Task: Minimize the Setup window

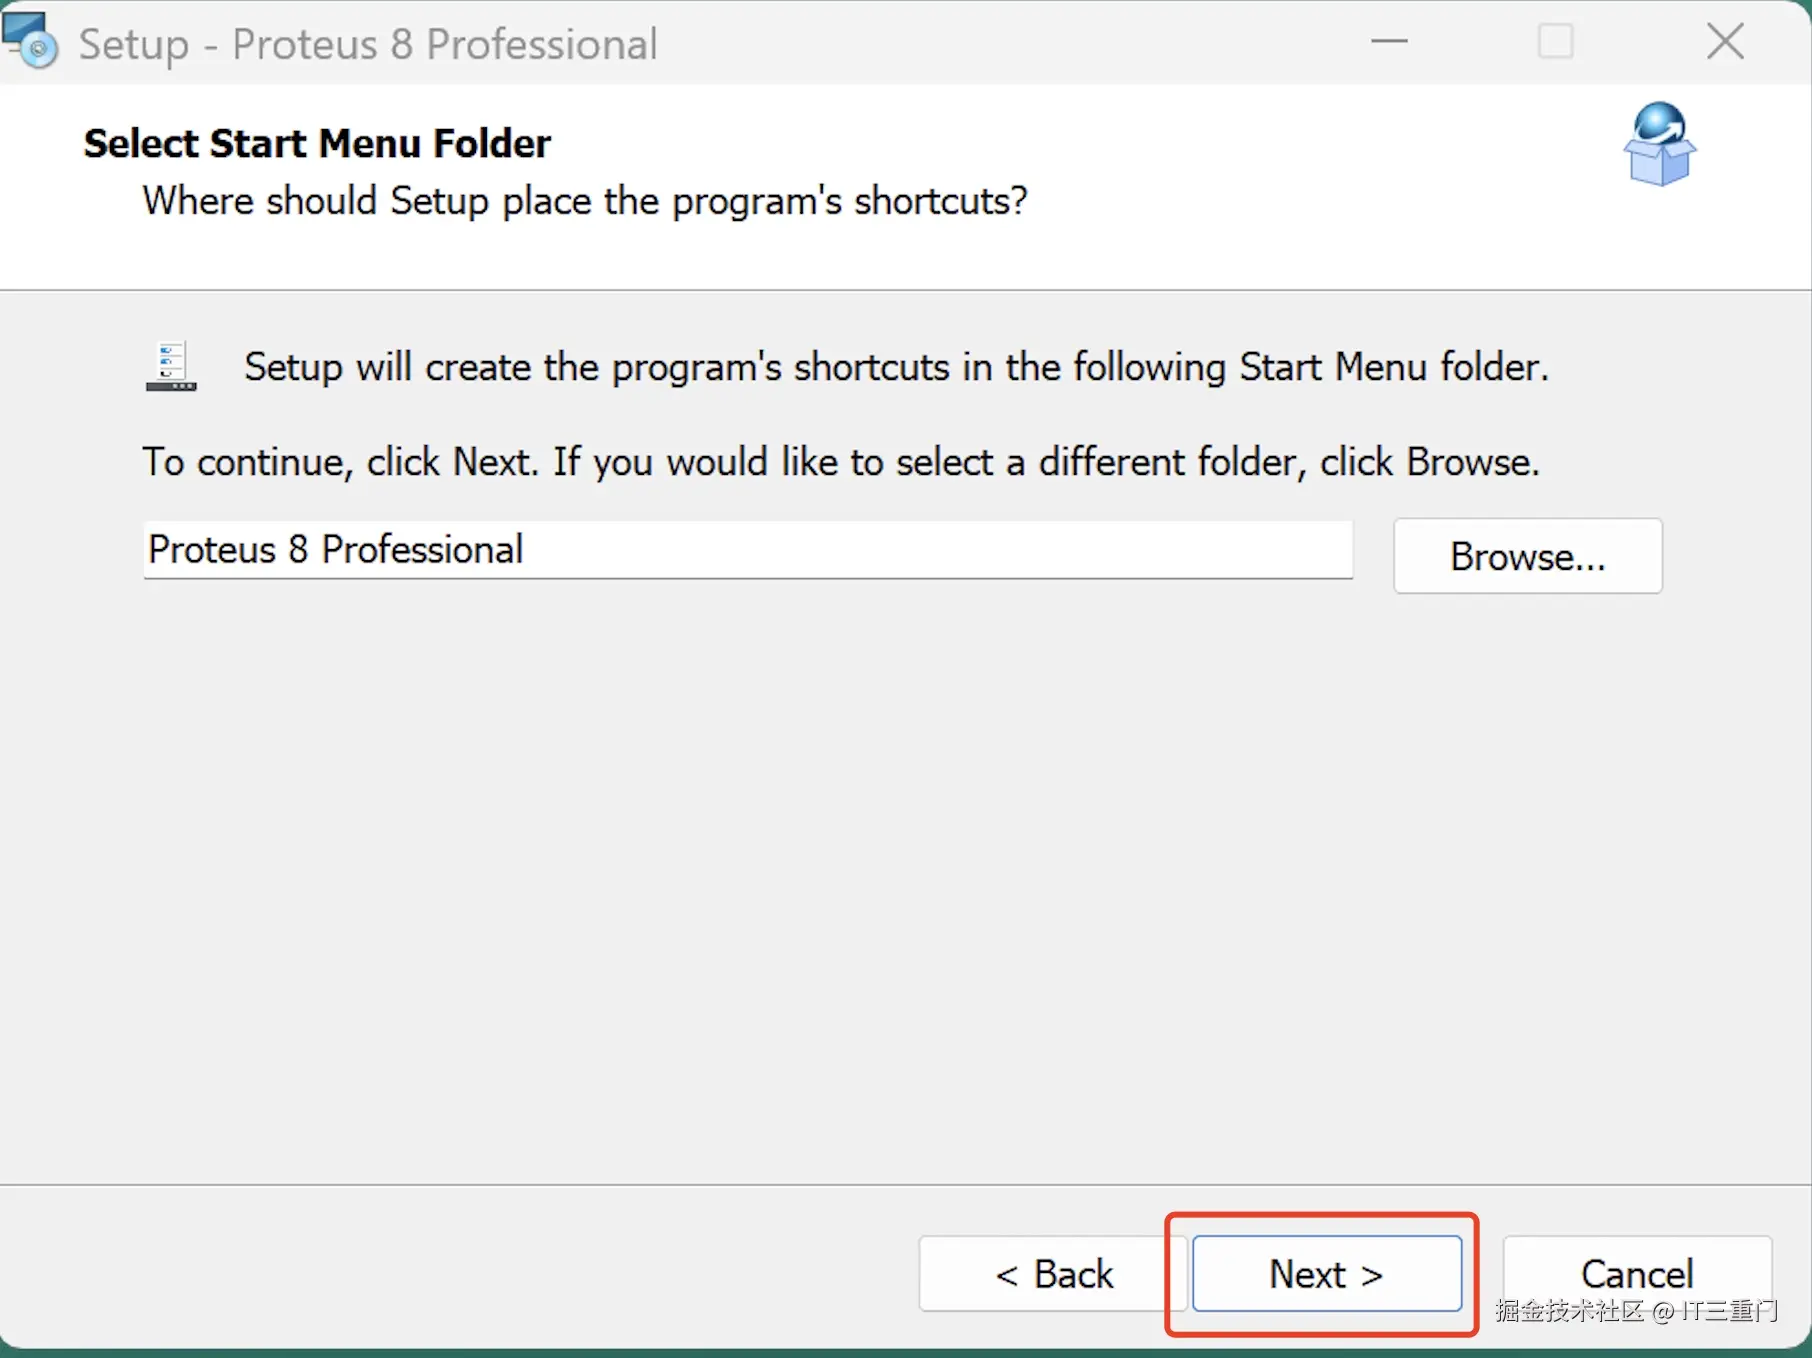Action: coord(1389,42)
